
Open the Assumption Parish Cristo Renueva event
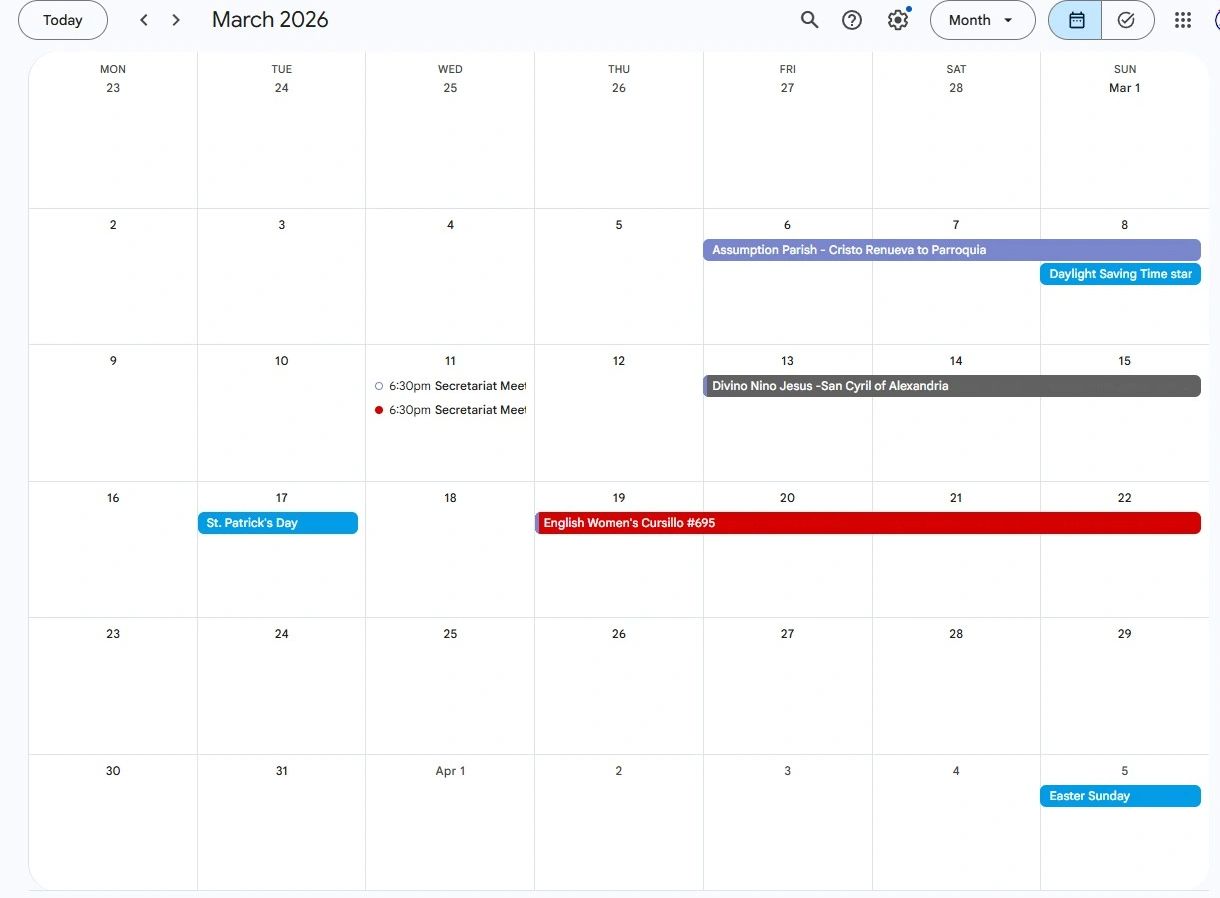(x=951, y=250)
